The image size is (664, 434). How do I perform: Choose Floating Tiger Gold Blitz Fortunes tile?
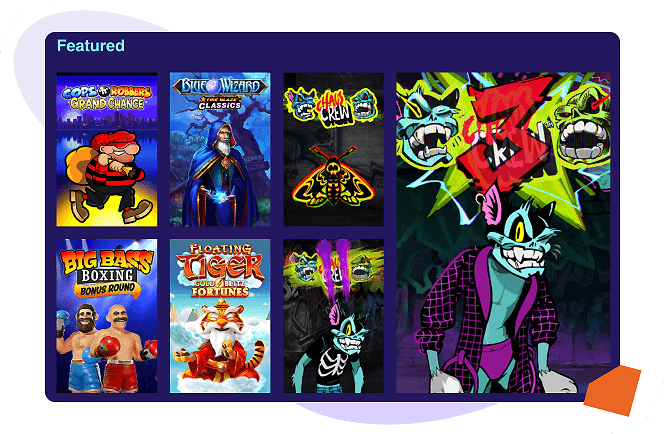(220, 316)
